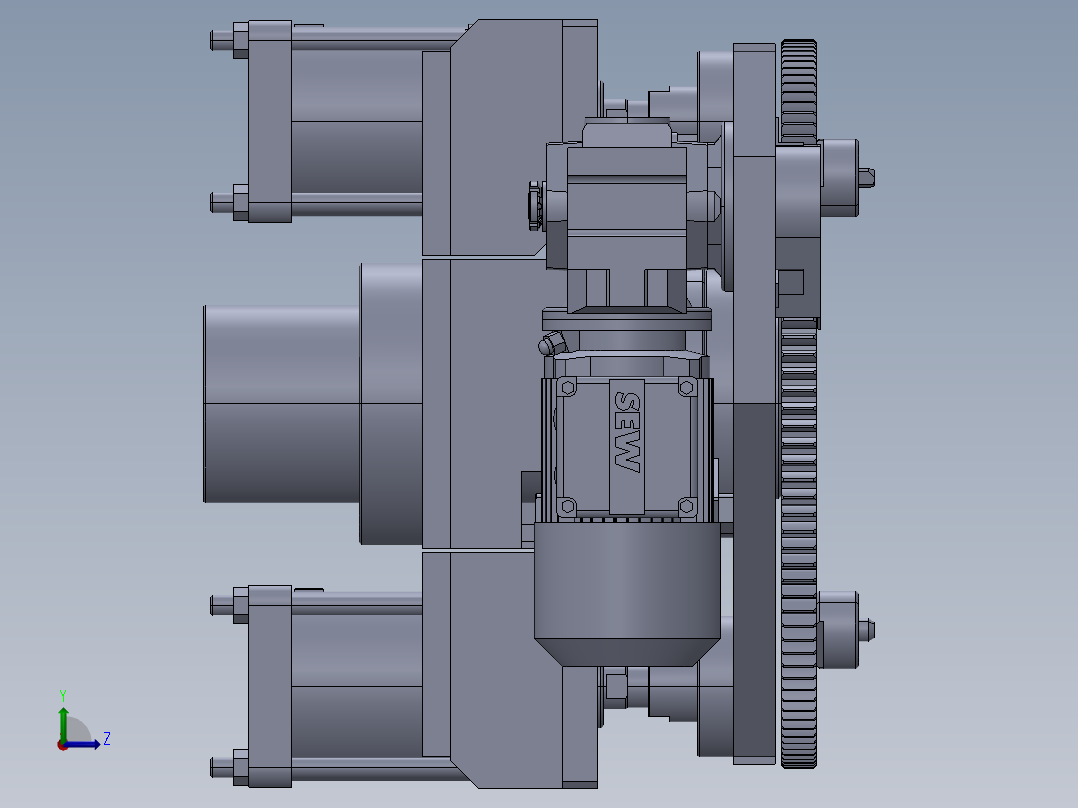Select the bottom pneumatic cylinder barrel
1078x808 pixels.
click(357, 686)
